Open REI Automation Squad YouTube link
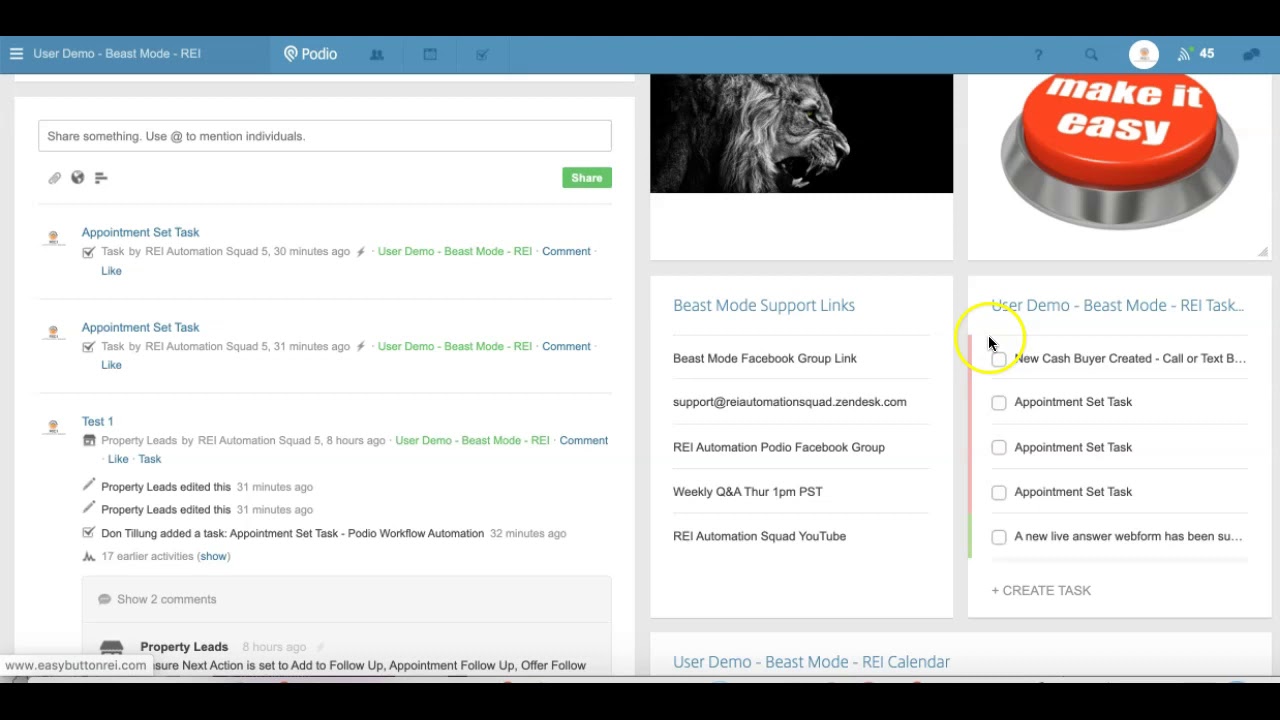This screenshot has height=720, width=1280. 760,536
